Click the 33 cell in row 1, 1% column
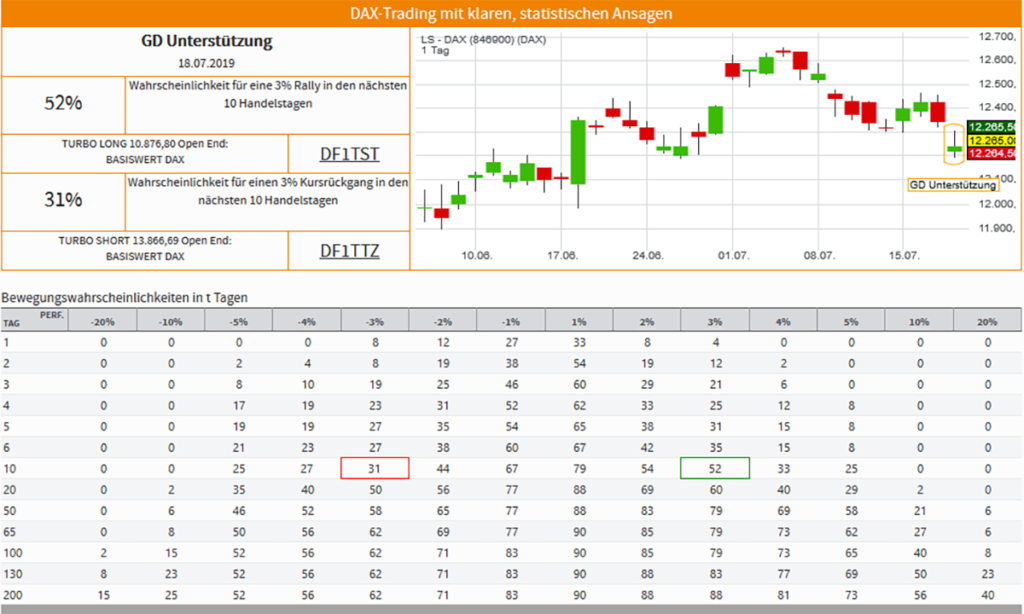 (x=579, y=342)
